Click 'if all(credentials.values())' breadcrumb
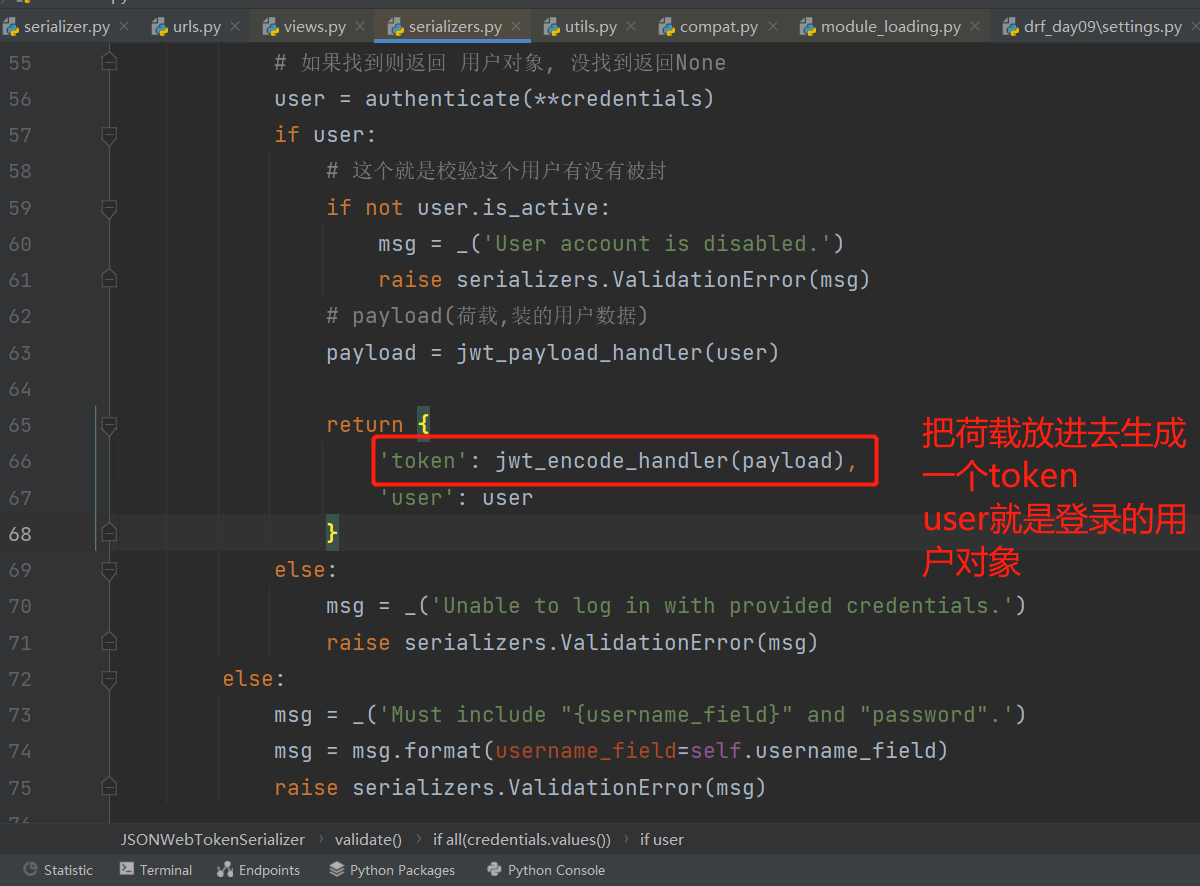The width and height of the screenshot is (1200, 886). click(521, 839)
